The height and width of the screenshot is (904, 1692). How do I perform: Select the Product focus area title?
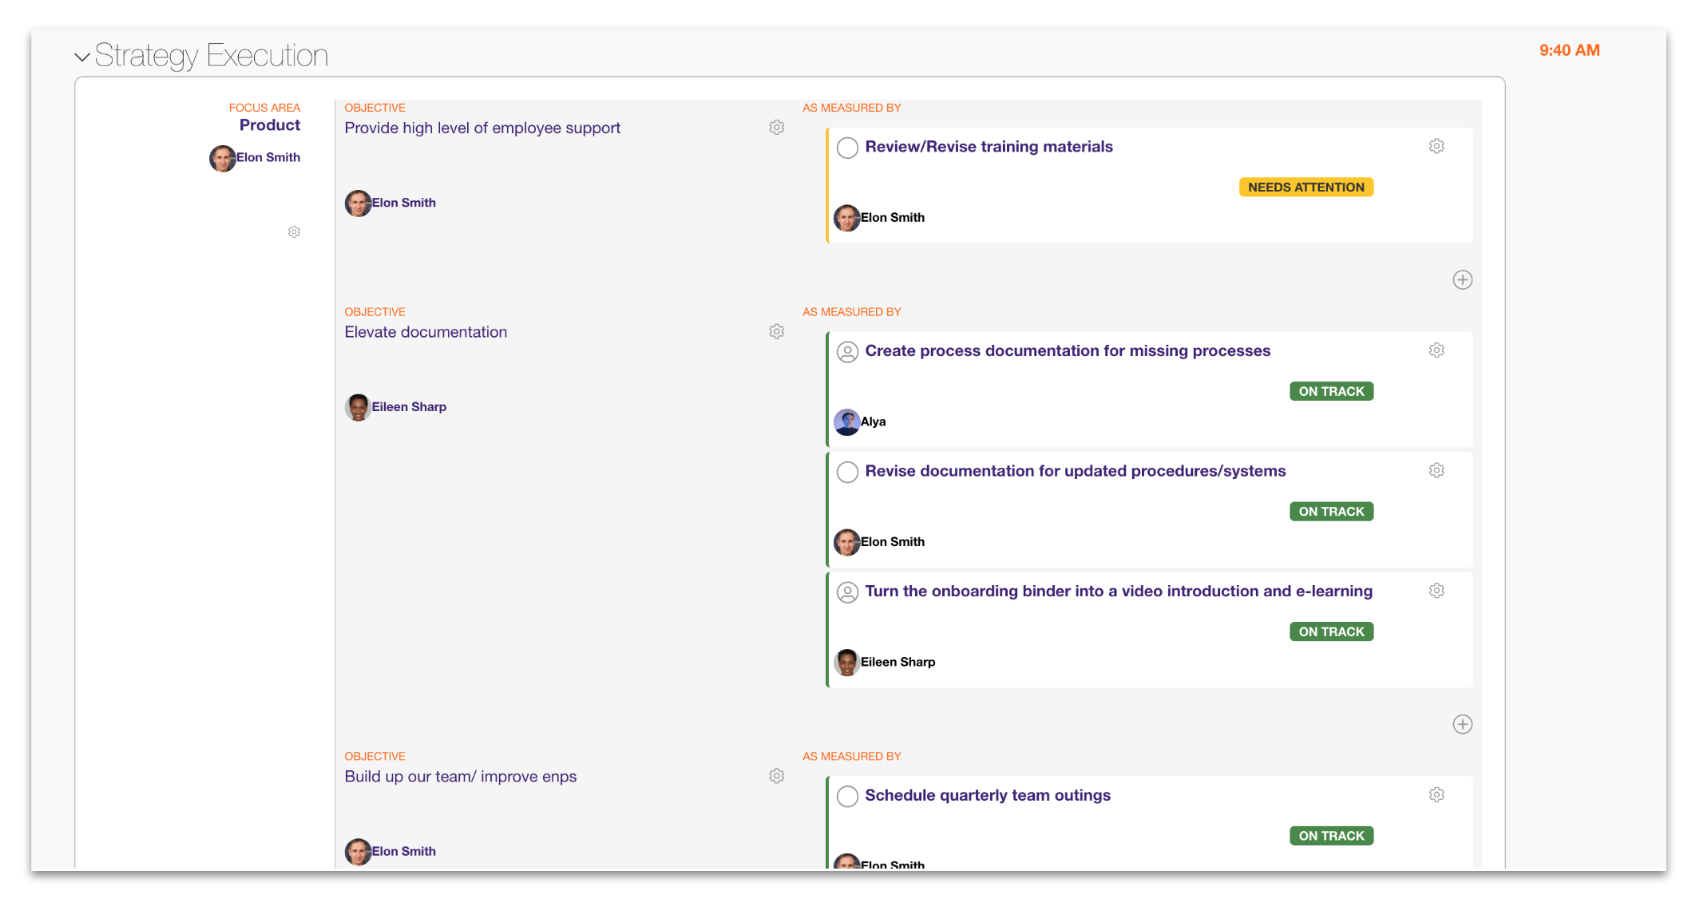coord(269,125)
